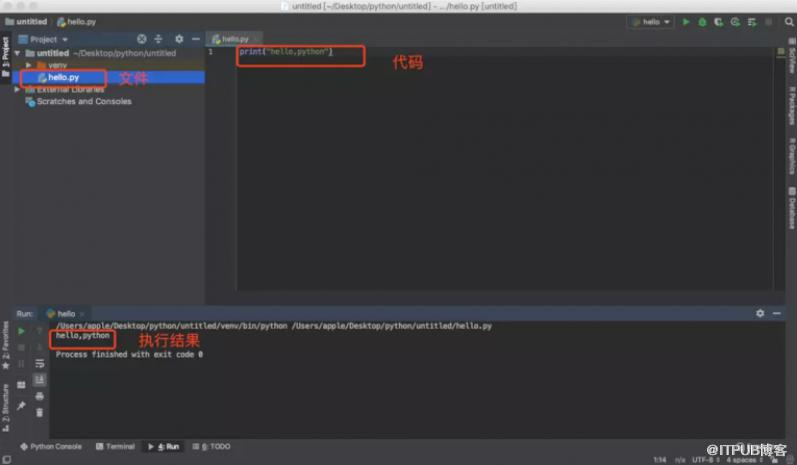Viewport: 797px width, 465px height.
Task: Open the R Packages side tab
Action: click(x=791, y=105)
